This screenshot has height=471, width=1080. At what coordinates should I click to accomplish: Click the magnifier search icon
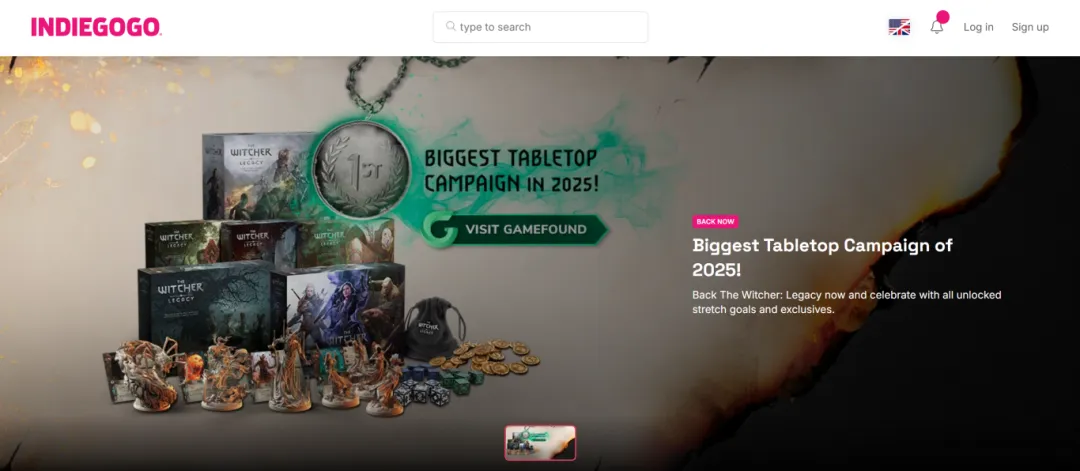(450, 26)
